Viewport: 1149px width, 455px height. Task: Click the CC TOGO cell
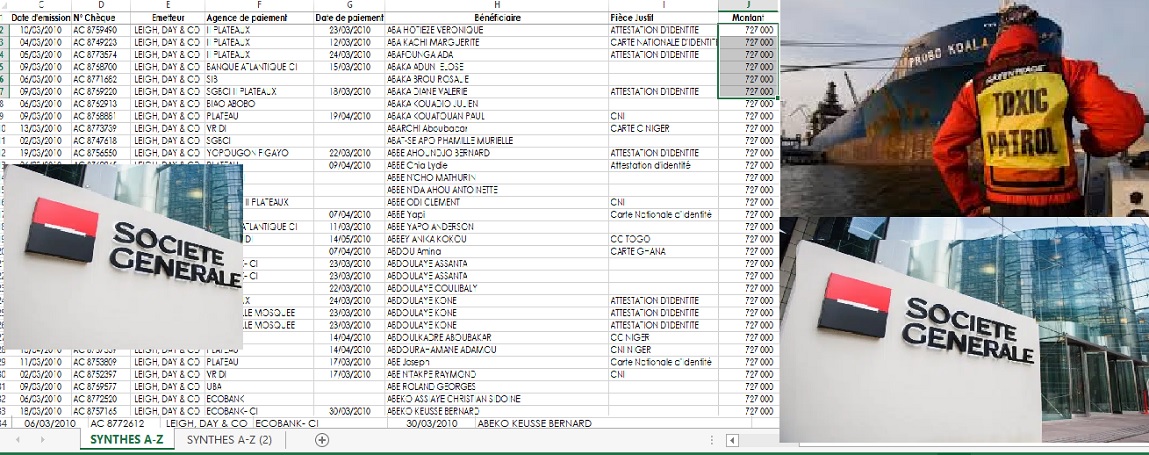coord(663,239)
